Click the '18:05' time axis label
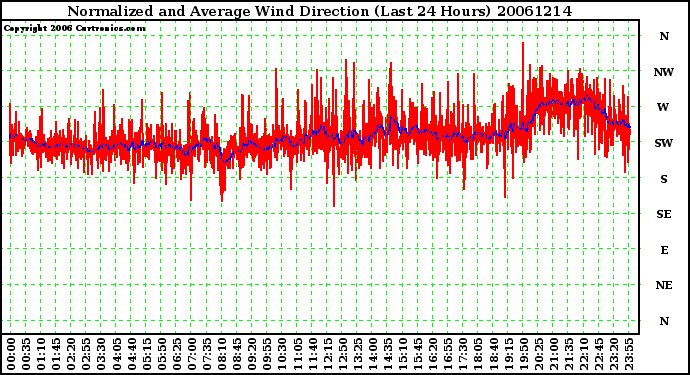 click(479, 354)
